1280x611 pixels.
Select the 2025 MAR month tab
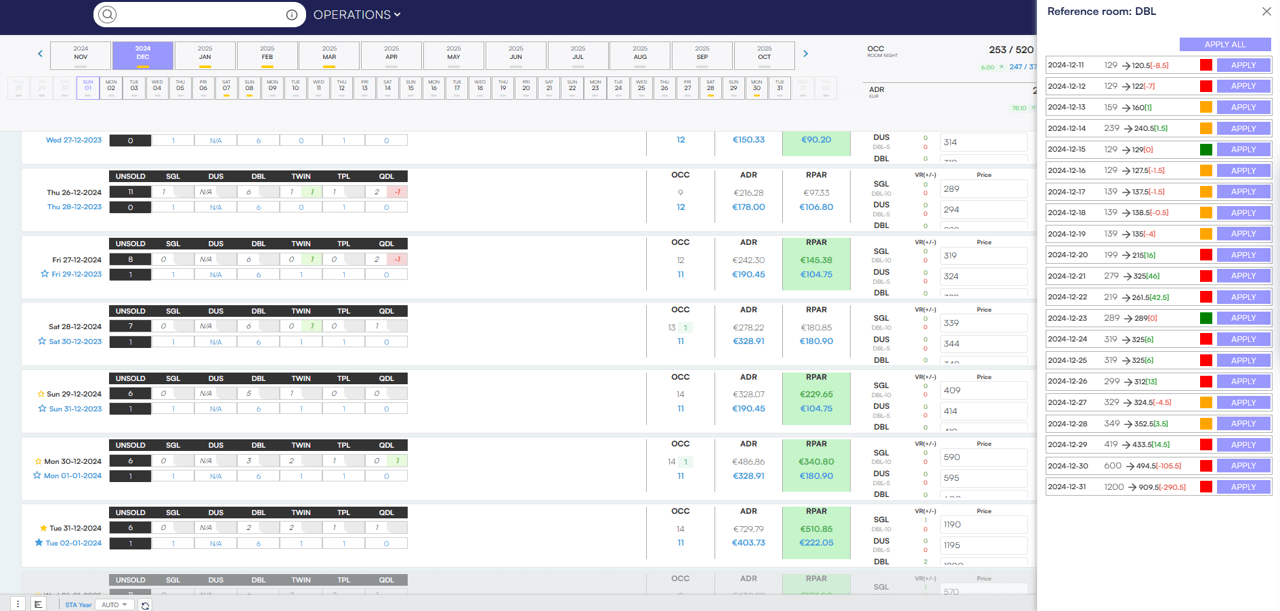(x=329, y=55)
